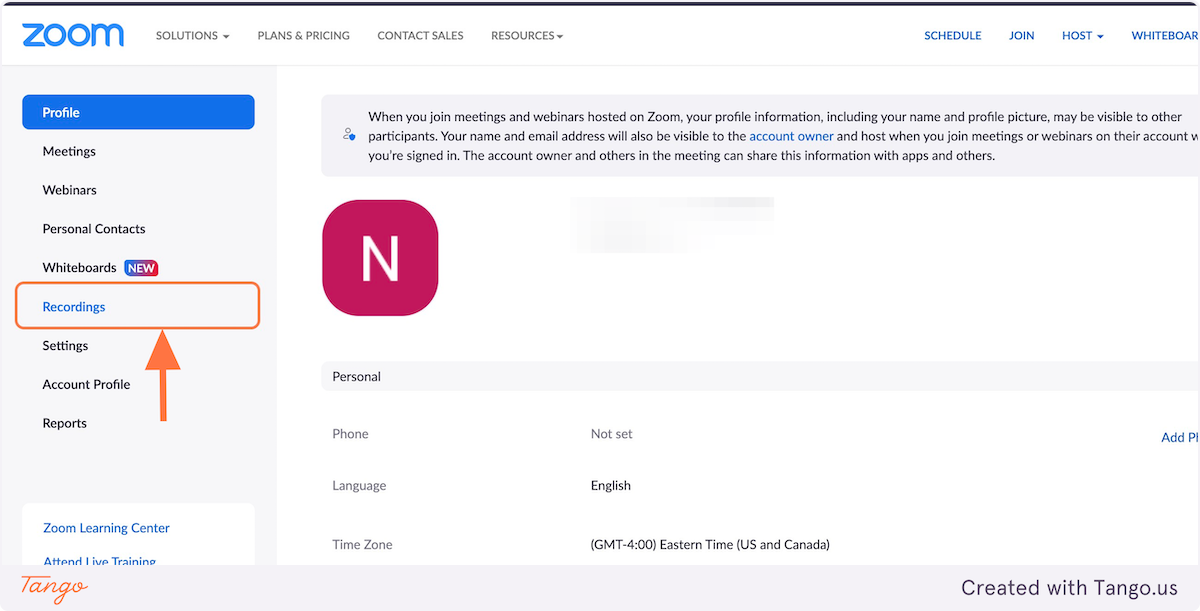Open Reports in the sidebar

tap(64, 424)
